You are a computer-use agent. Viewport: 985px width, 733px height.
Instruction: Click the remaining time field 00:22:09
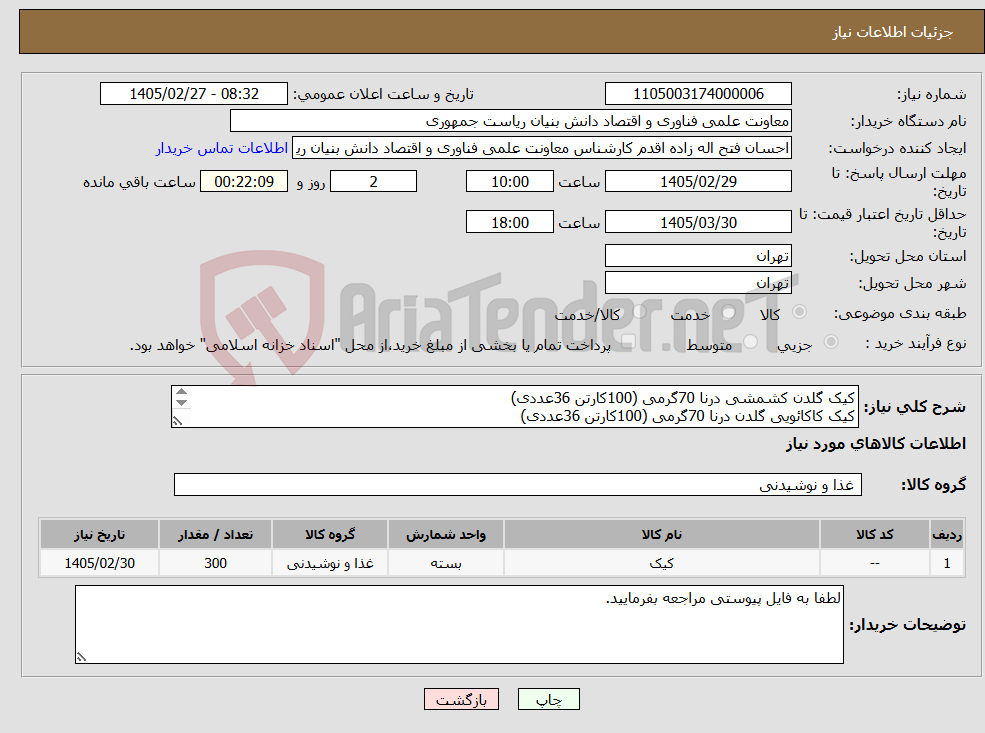point(244,182)
